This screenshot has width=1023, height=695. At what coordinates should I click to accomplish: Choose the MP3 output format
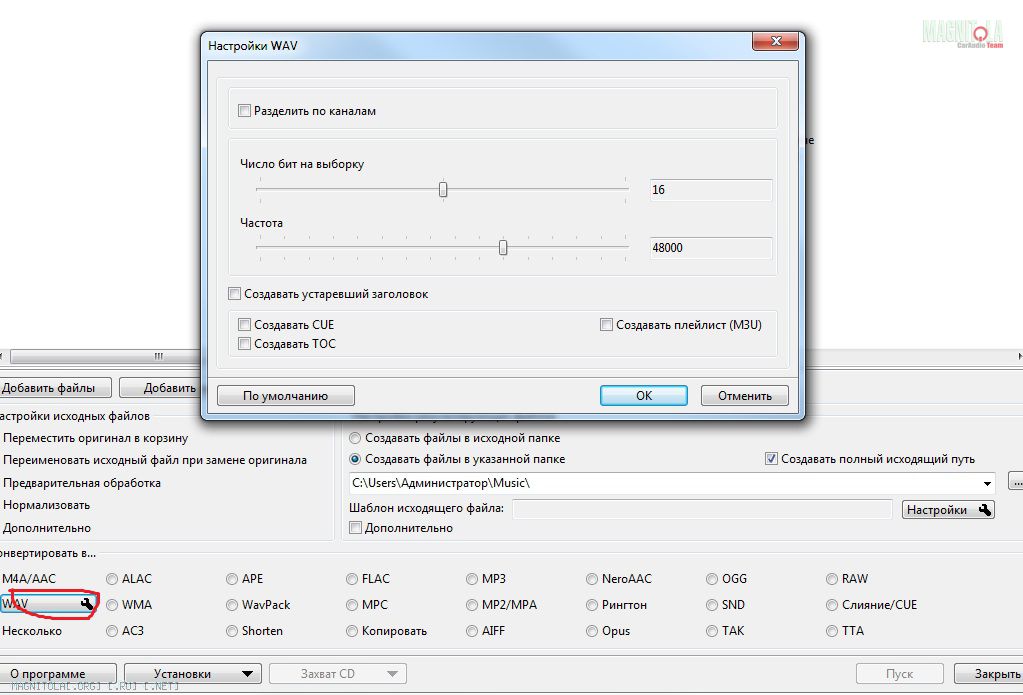pos(473,579)
